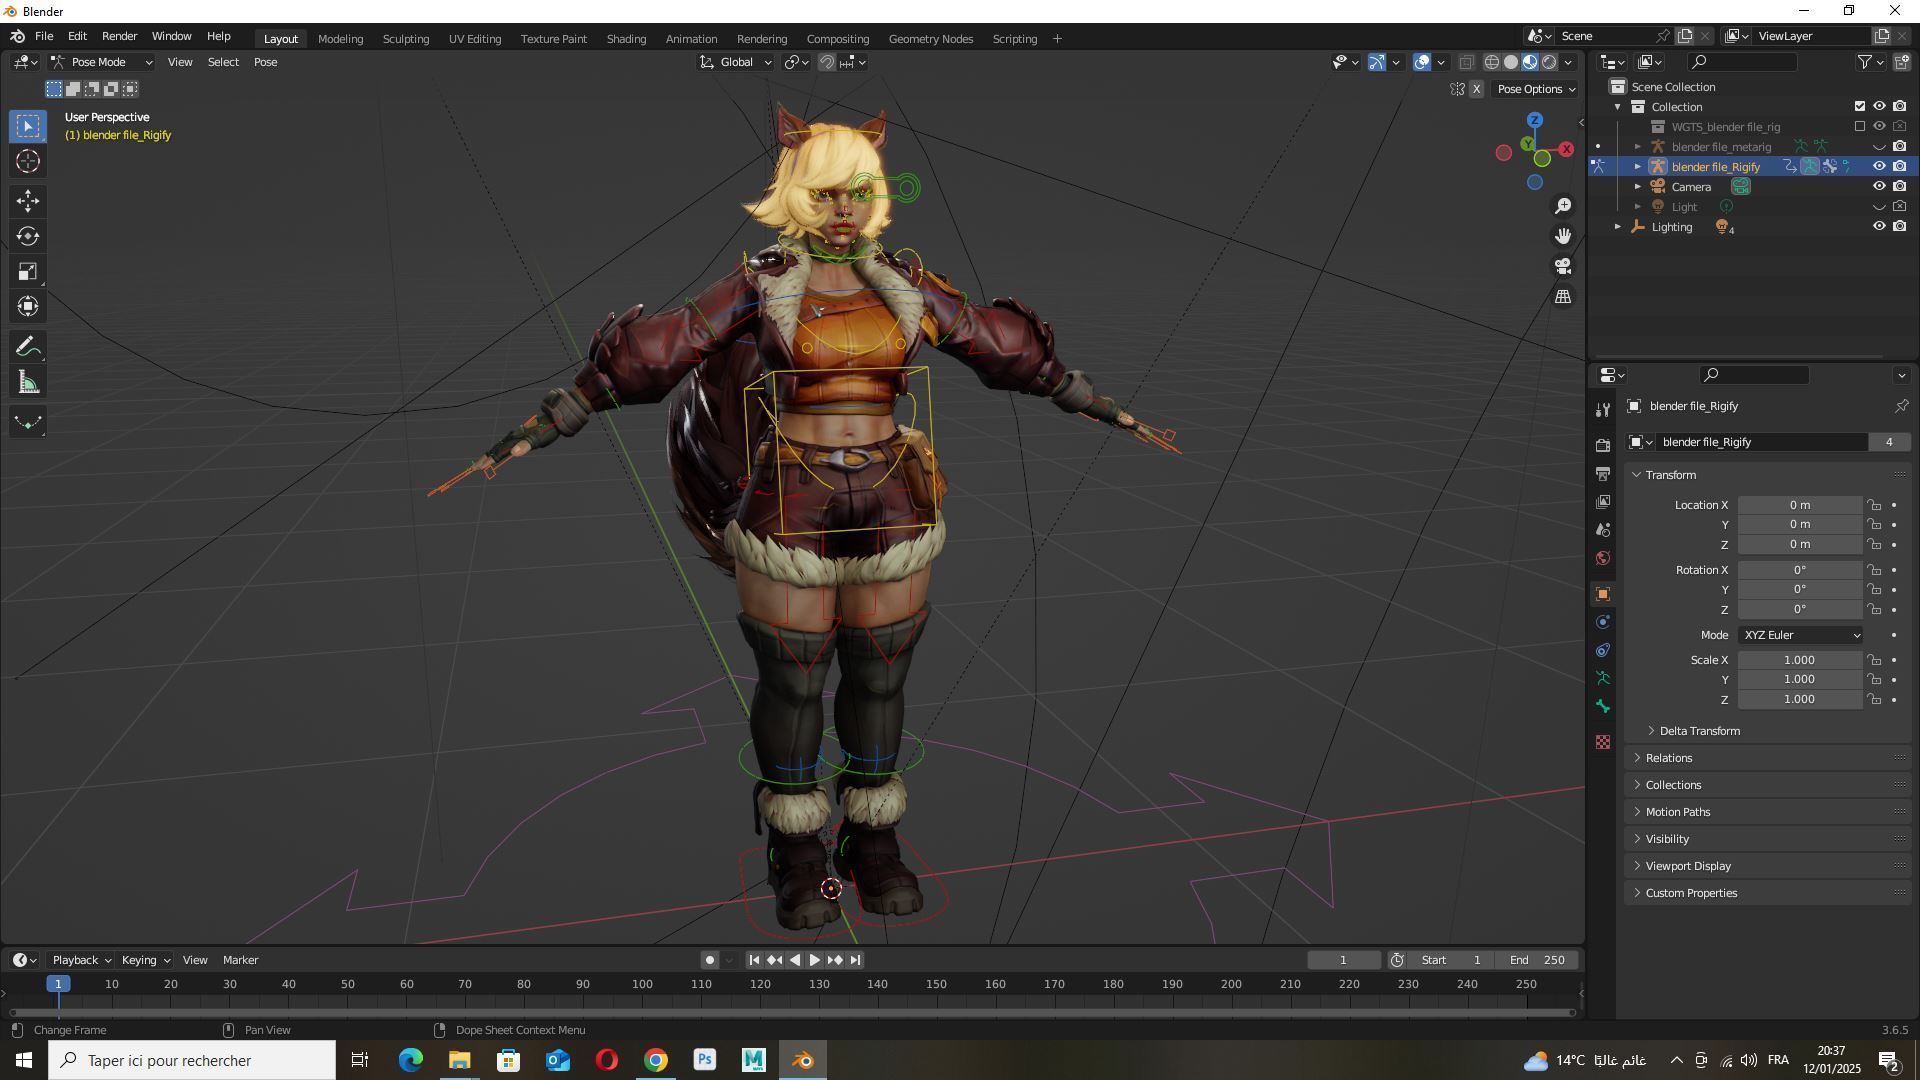This screenshot has width=1920, height=1080.
Task: Choose the Select Box tool
Action: pos(28,126)
